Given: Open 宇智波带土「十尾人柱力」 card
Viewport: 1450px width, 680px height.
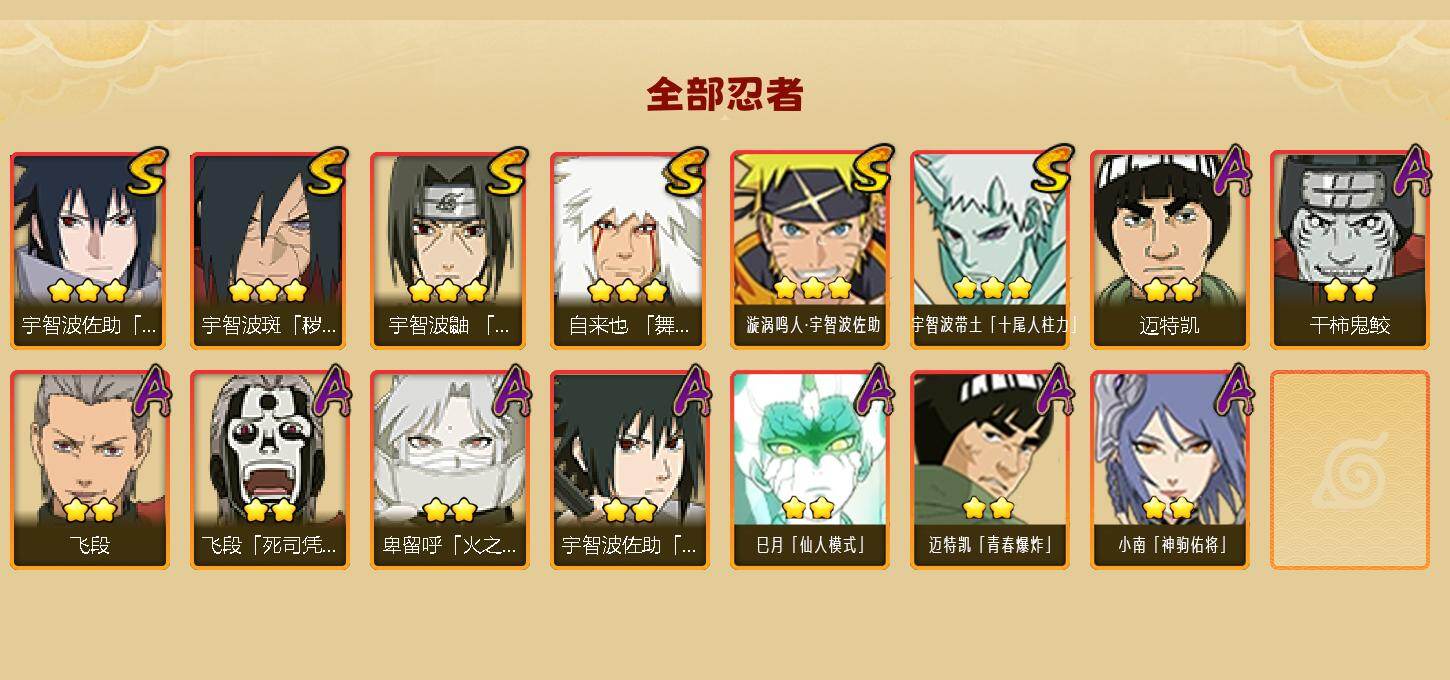Looking at the screenshot, I should click(x=990, y=250).
